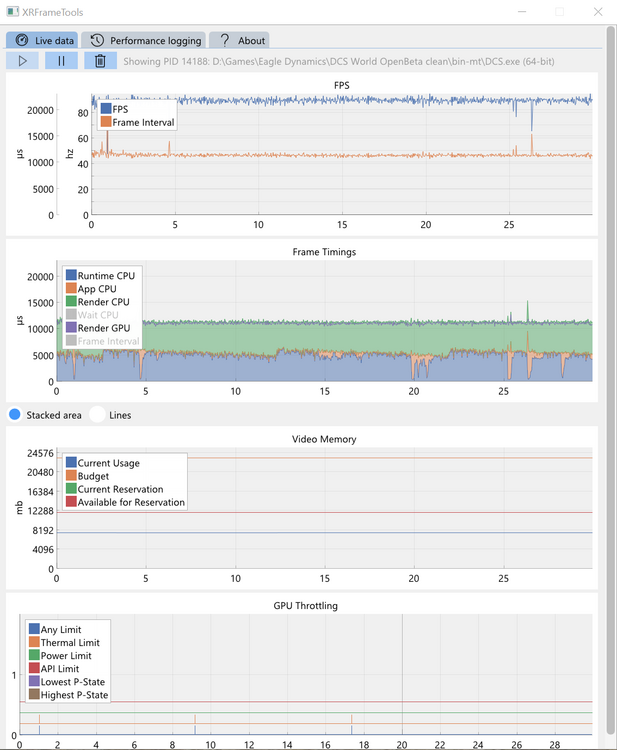Click the history clock icon on Performance logging
This screenshot has height=750, width=617.
(97, 40)
